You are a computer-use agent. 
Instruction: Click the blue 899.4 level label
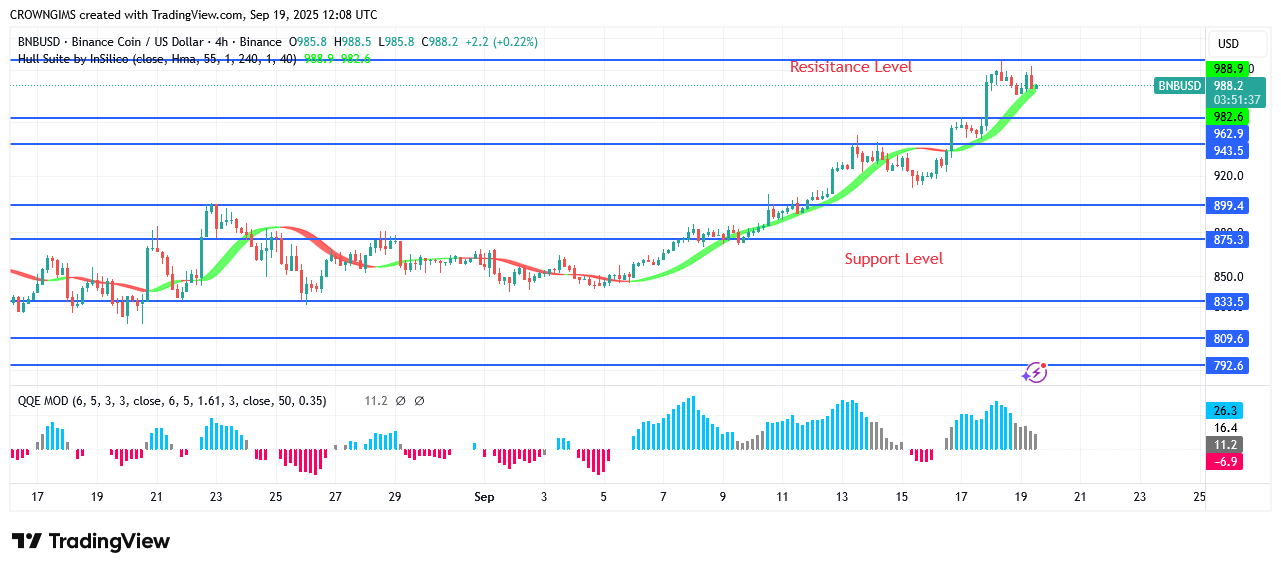pos(1228,205)
